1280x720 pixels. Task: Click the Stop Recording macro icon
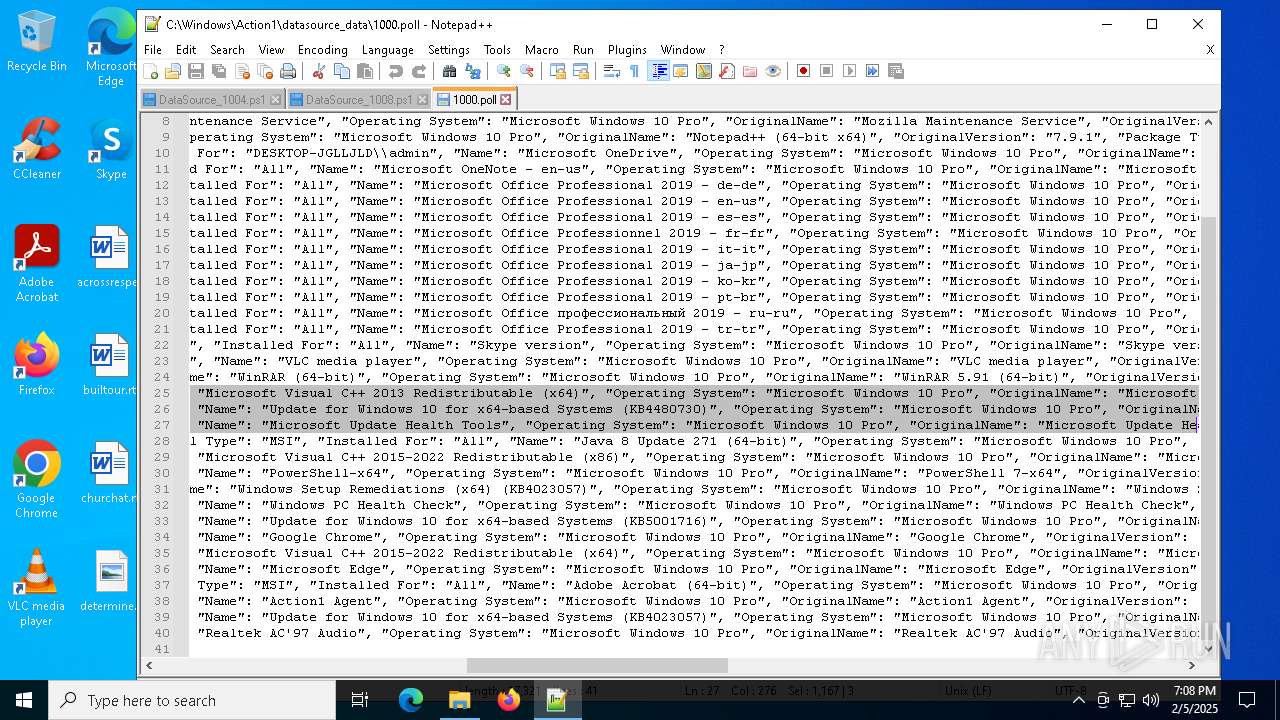point(827,71)
